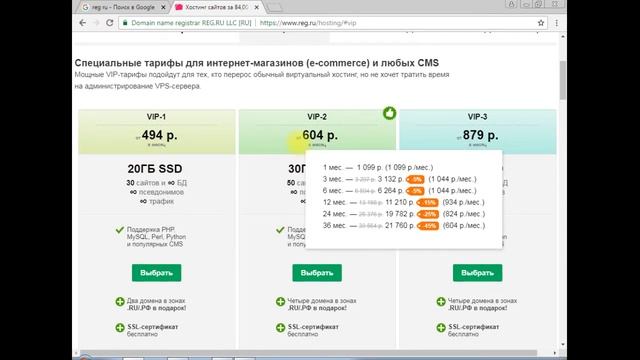Close the 'reg.ru - Поиск в Google' tab
The width and height of the screenshot is (640, 360).
coord(163,7)
